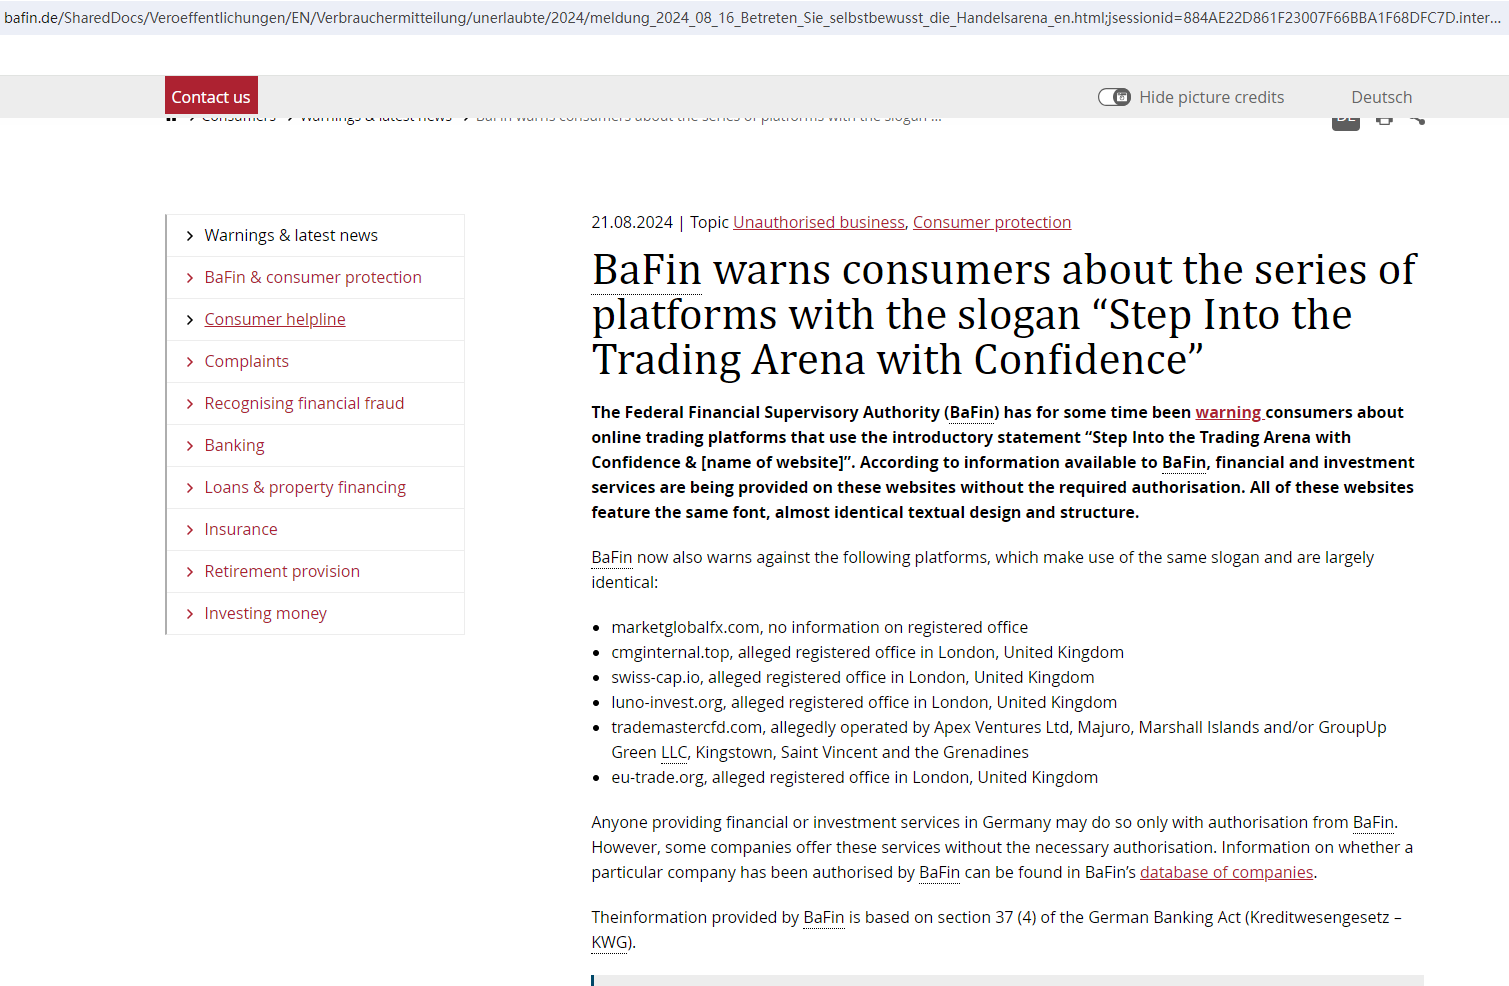
Task: Click the arrow icon beside Retirement provision
Action: point(189,572)
